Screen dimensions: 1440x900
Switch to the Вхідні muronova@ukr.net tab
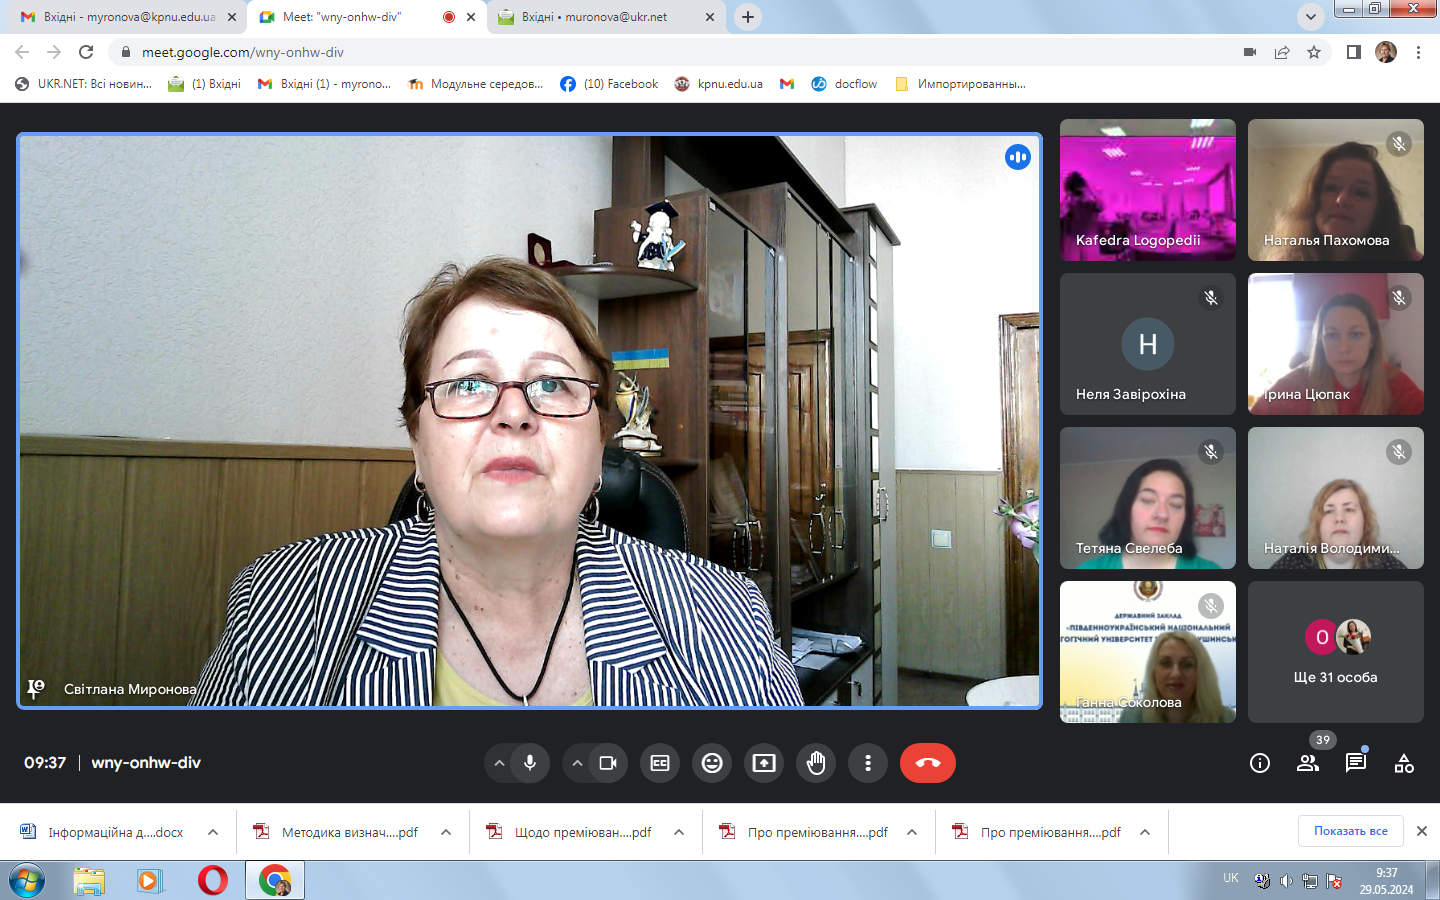(594, 17)
